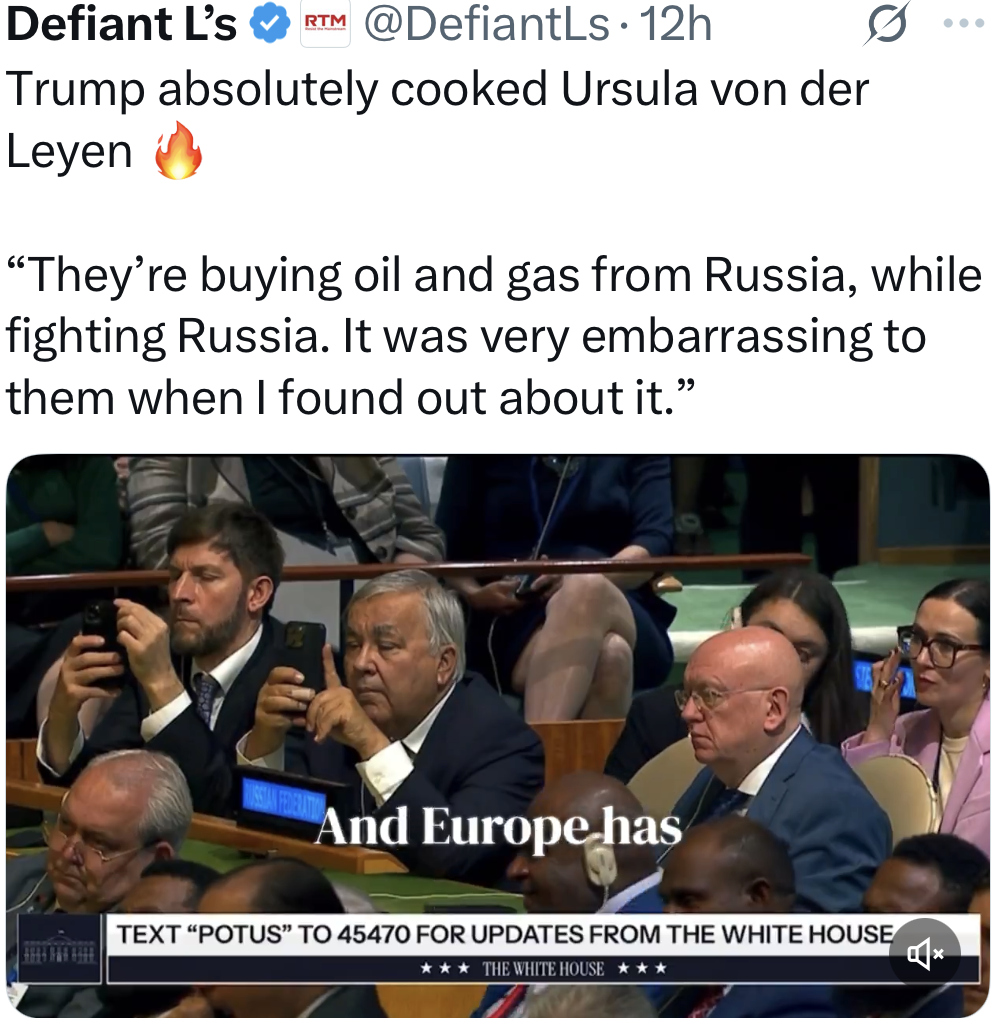This screenshot has width=995, height=1018.
Task: Open the 12h timestamp permalink
Action: [675, 24]
